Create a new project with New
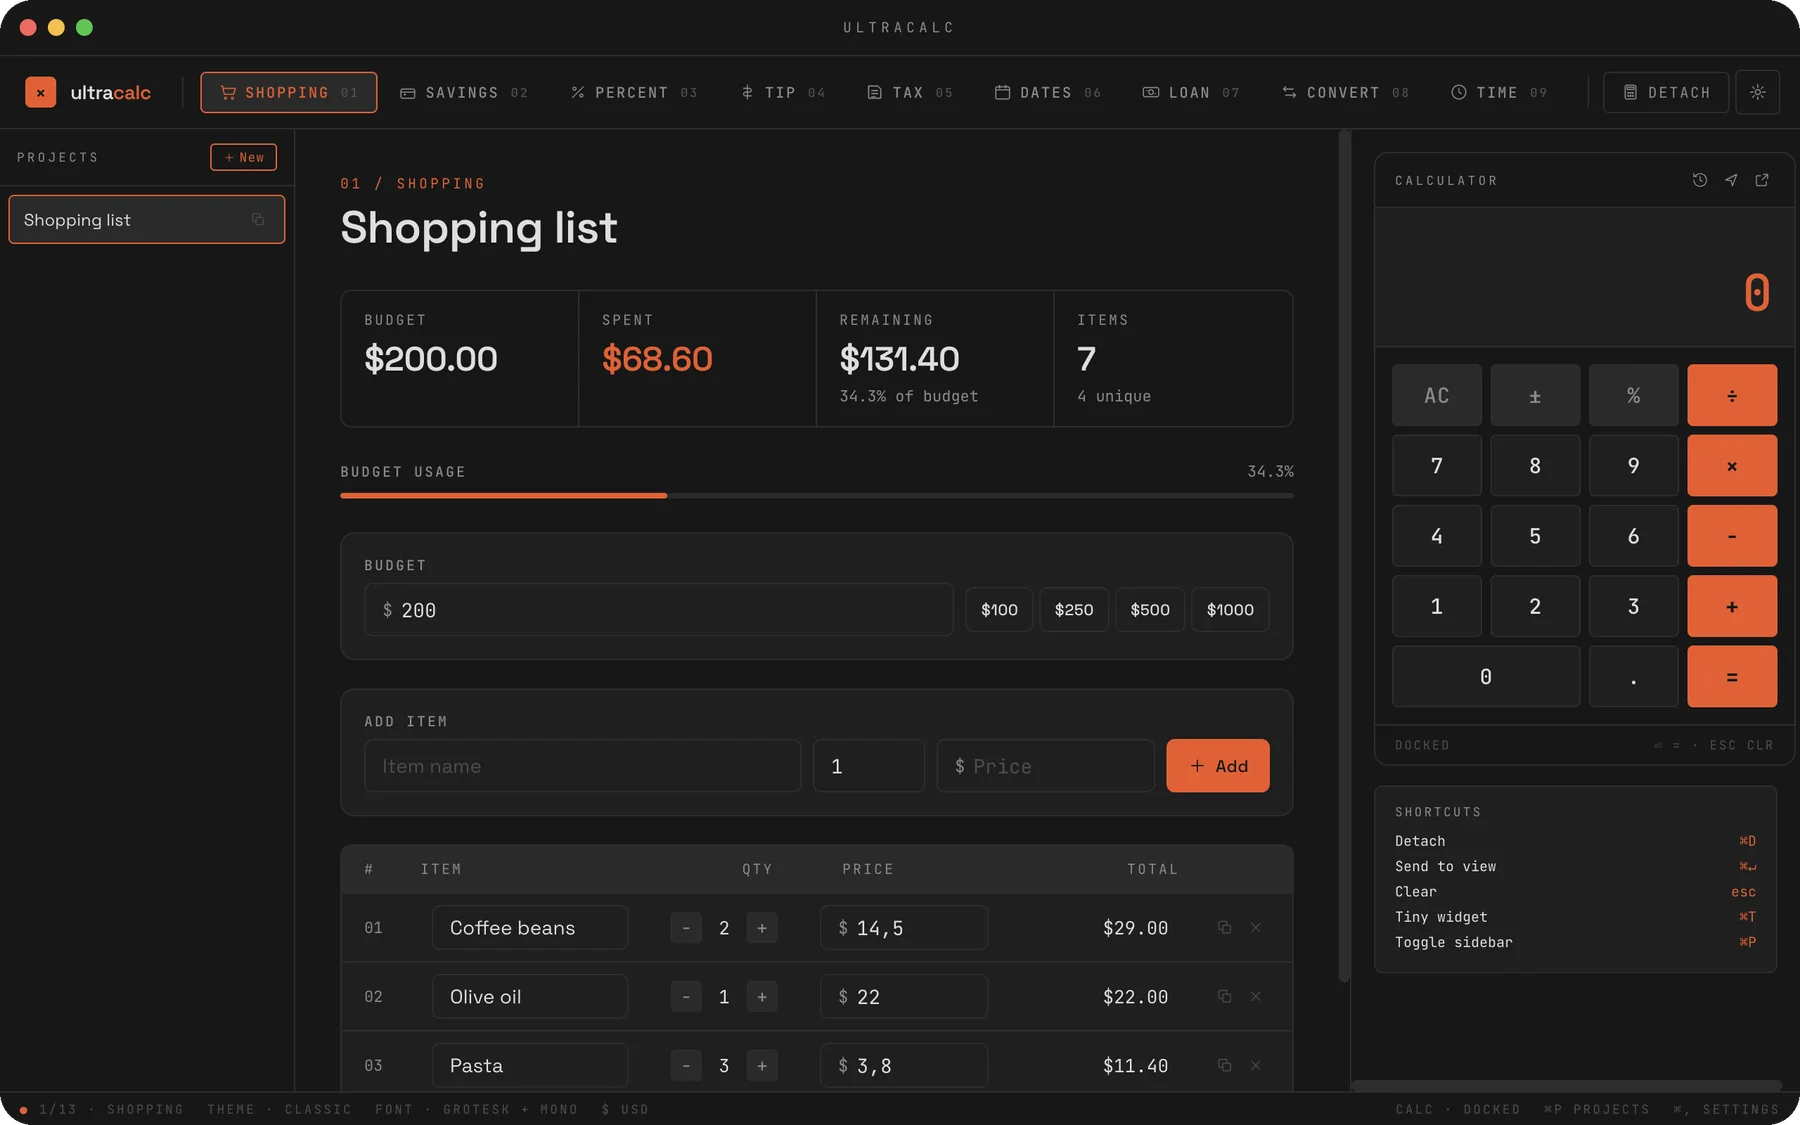Viewport: 1800px width, 1125px height. pyautogui.click(x=243, y=157)
